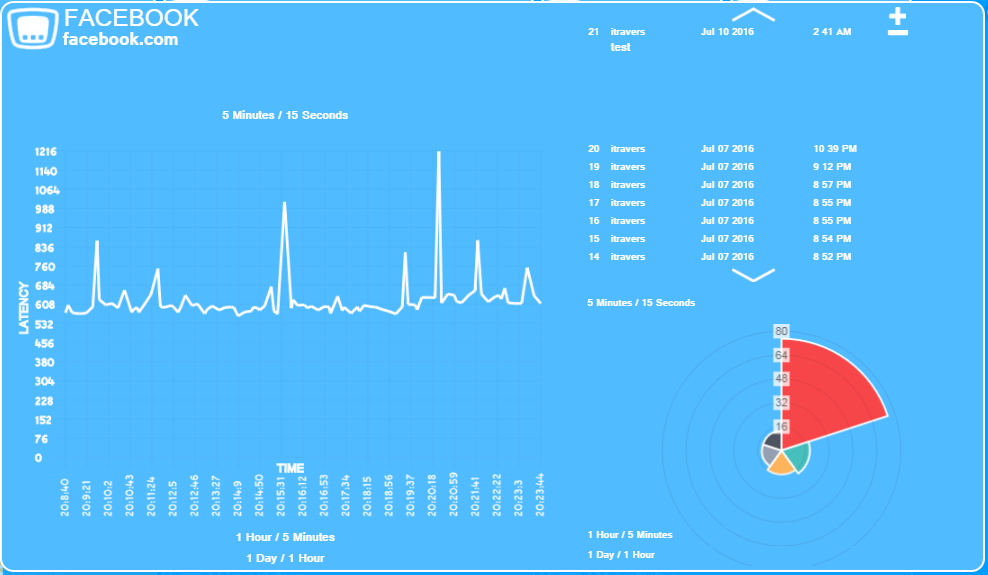This screenshot has width=988, height=575.
Task: Click the minus icon below the plus
Action: (897, 32)
